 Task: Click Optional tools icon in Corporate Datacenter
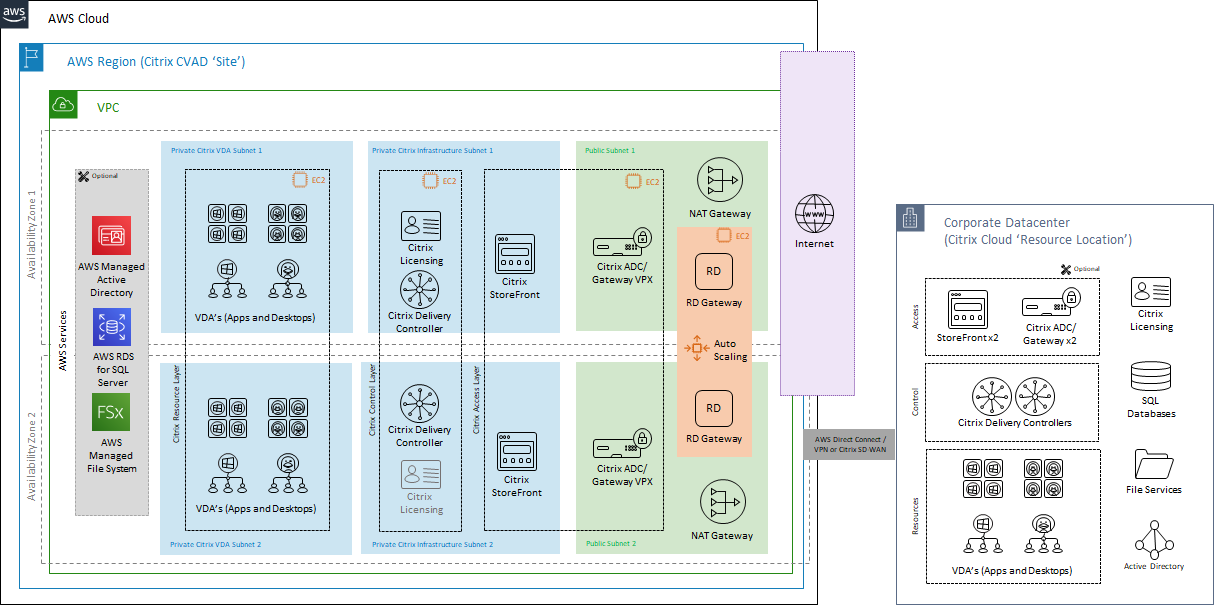pyautogui.click(x=1065, y=269)
